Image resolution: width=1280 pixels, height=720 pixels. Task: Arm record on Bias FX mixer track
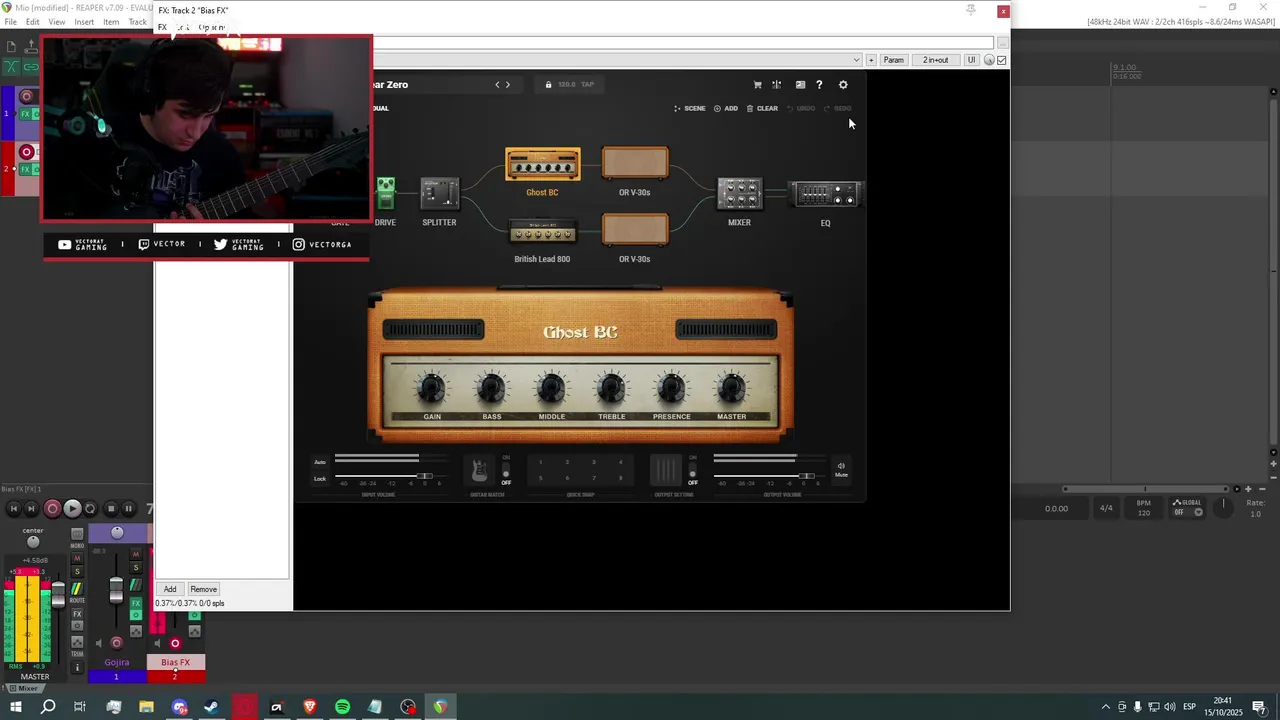click(175, 643)
